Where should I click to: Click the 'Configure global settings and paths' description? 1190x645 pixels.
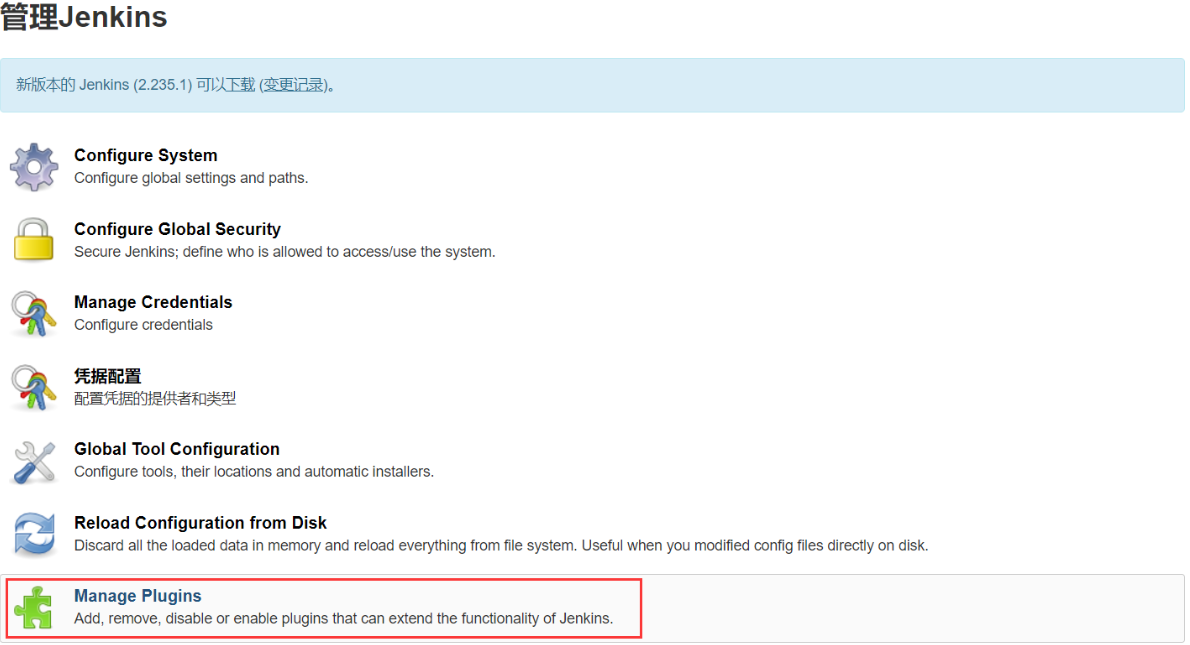pyautogui.click(x=190, y=178)
